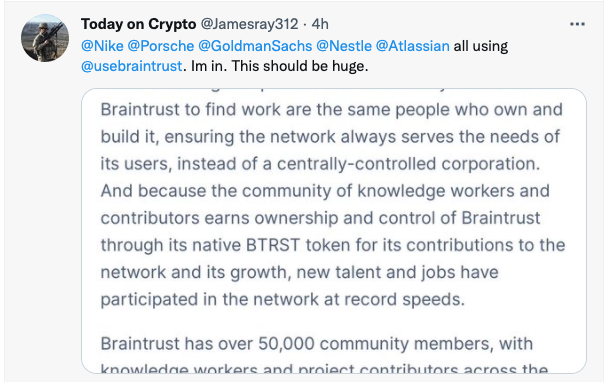The height and width of the screenshot is (382, 607).
Task: Click the @Nike mention
Action: pyautogui.click(x=102, y=46)
